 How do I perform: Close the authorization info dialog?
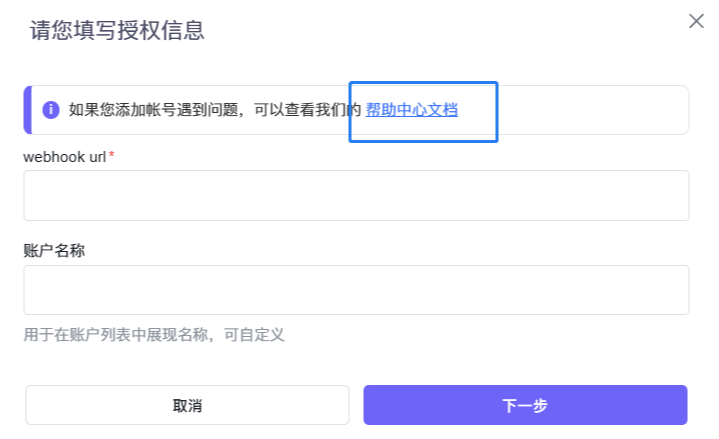click(x=696, y=22)
